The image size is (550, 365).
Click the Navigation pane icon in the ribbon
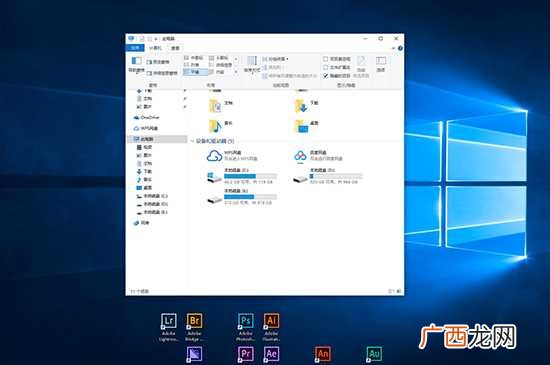[136, 61]
